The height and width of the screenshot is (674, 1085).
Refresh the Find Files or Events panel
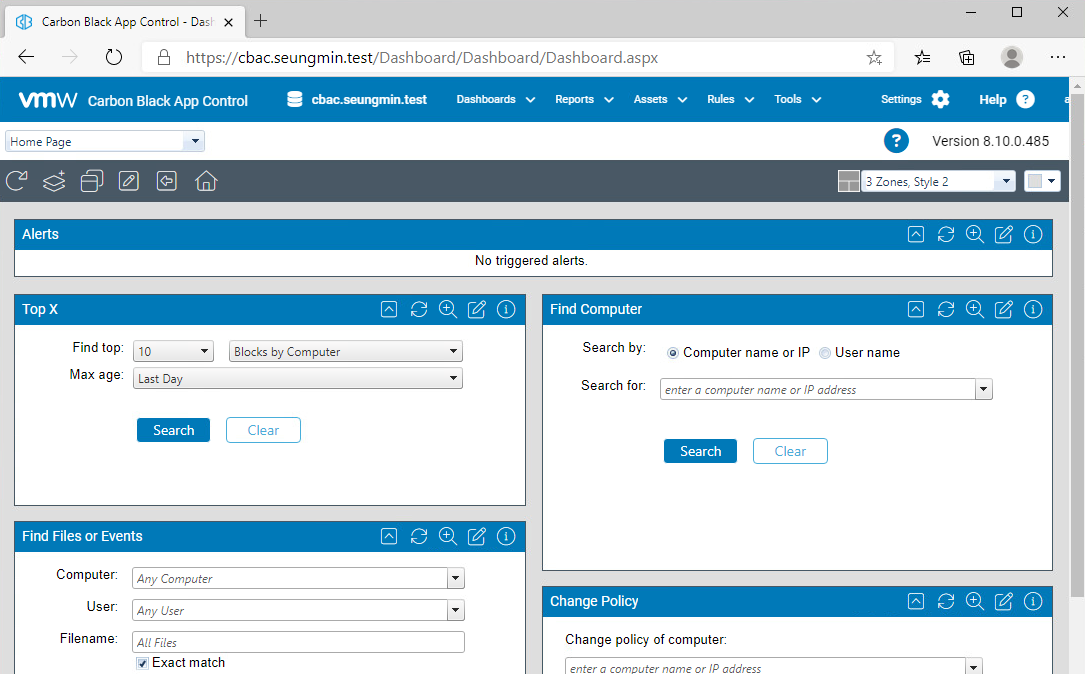[419, 536]
